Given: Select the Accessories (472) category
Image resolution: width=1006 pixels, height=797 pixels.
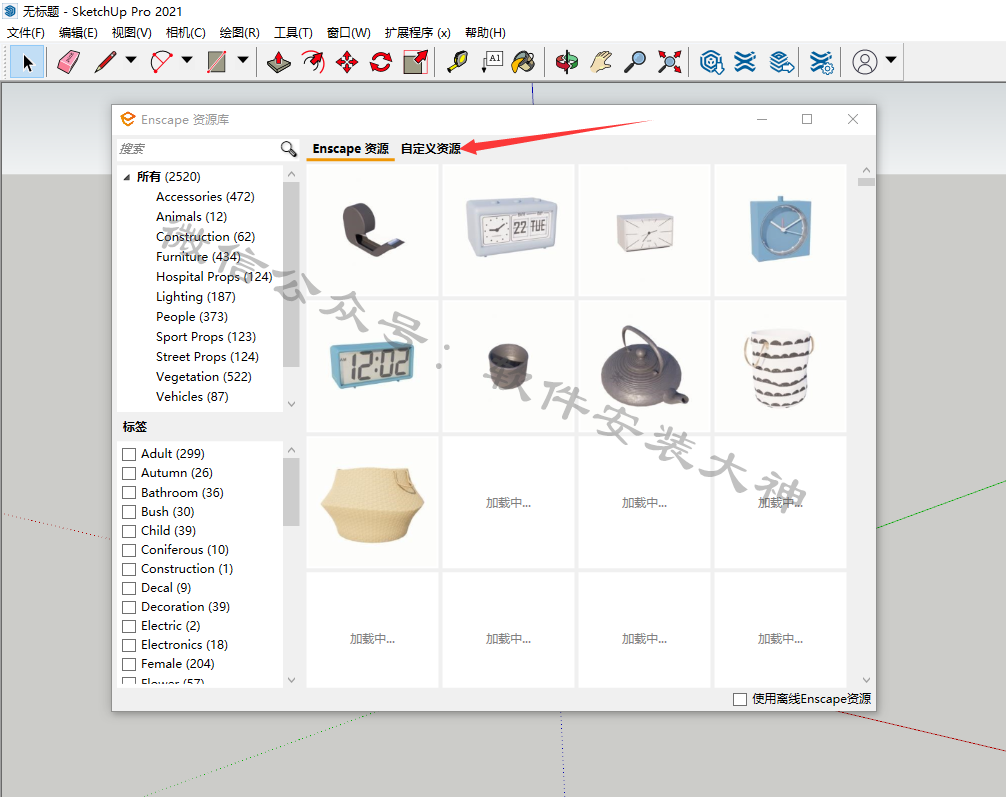Looking at the screenshot, I should (205, 197).
